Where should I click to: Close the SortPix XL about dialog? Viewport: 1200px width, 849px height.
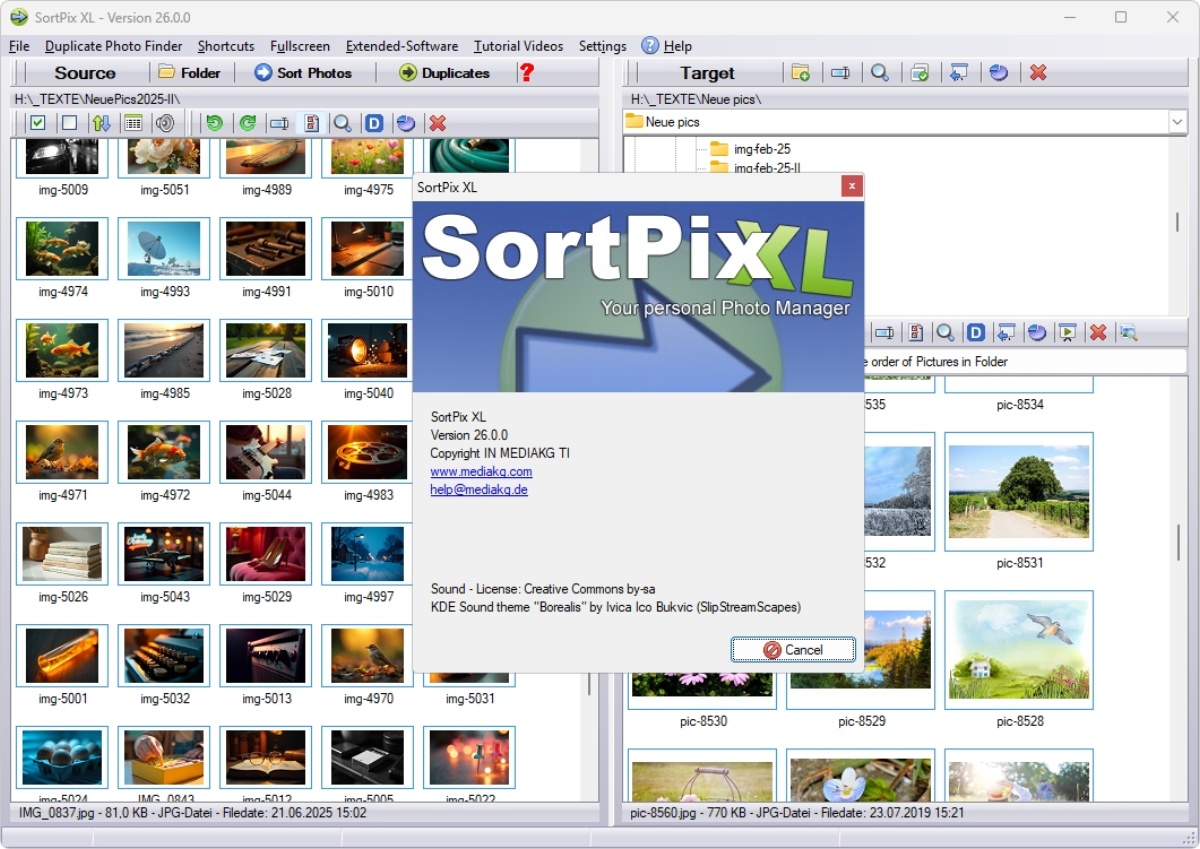tap(851, 186)
